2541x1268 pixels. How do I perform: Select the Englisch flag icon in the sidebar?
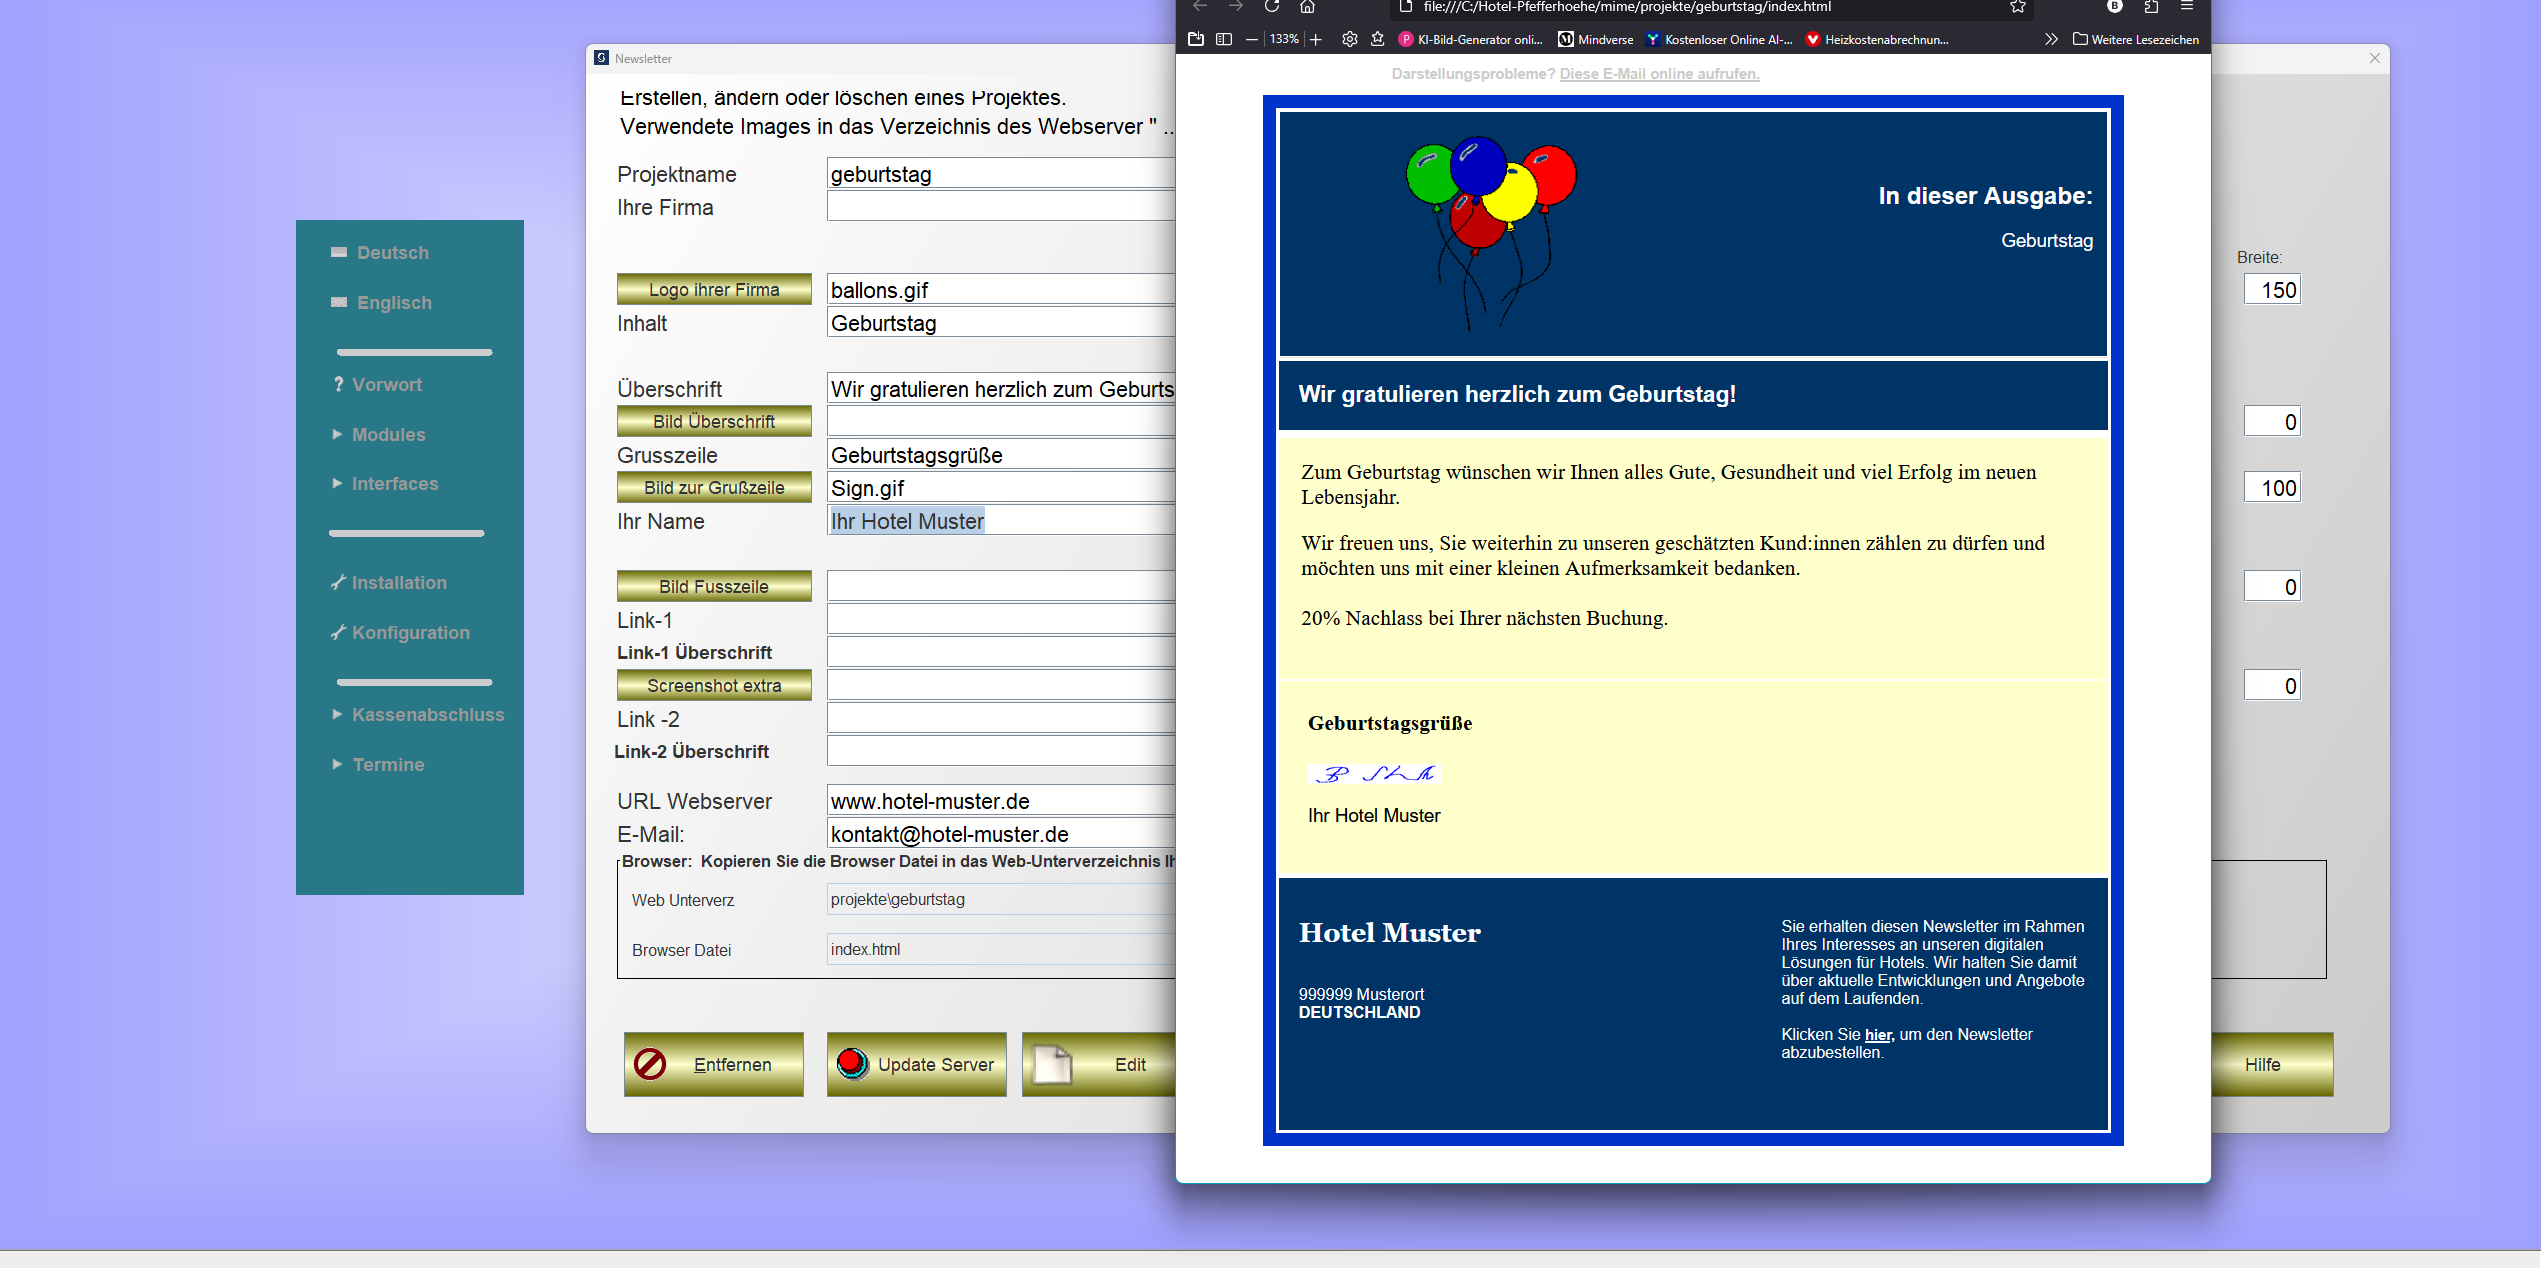pos(338,302)
